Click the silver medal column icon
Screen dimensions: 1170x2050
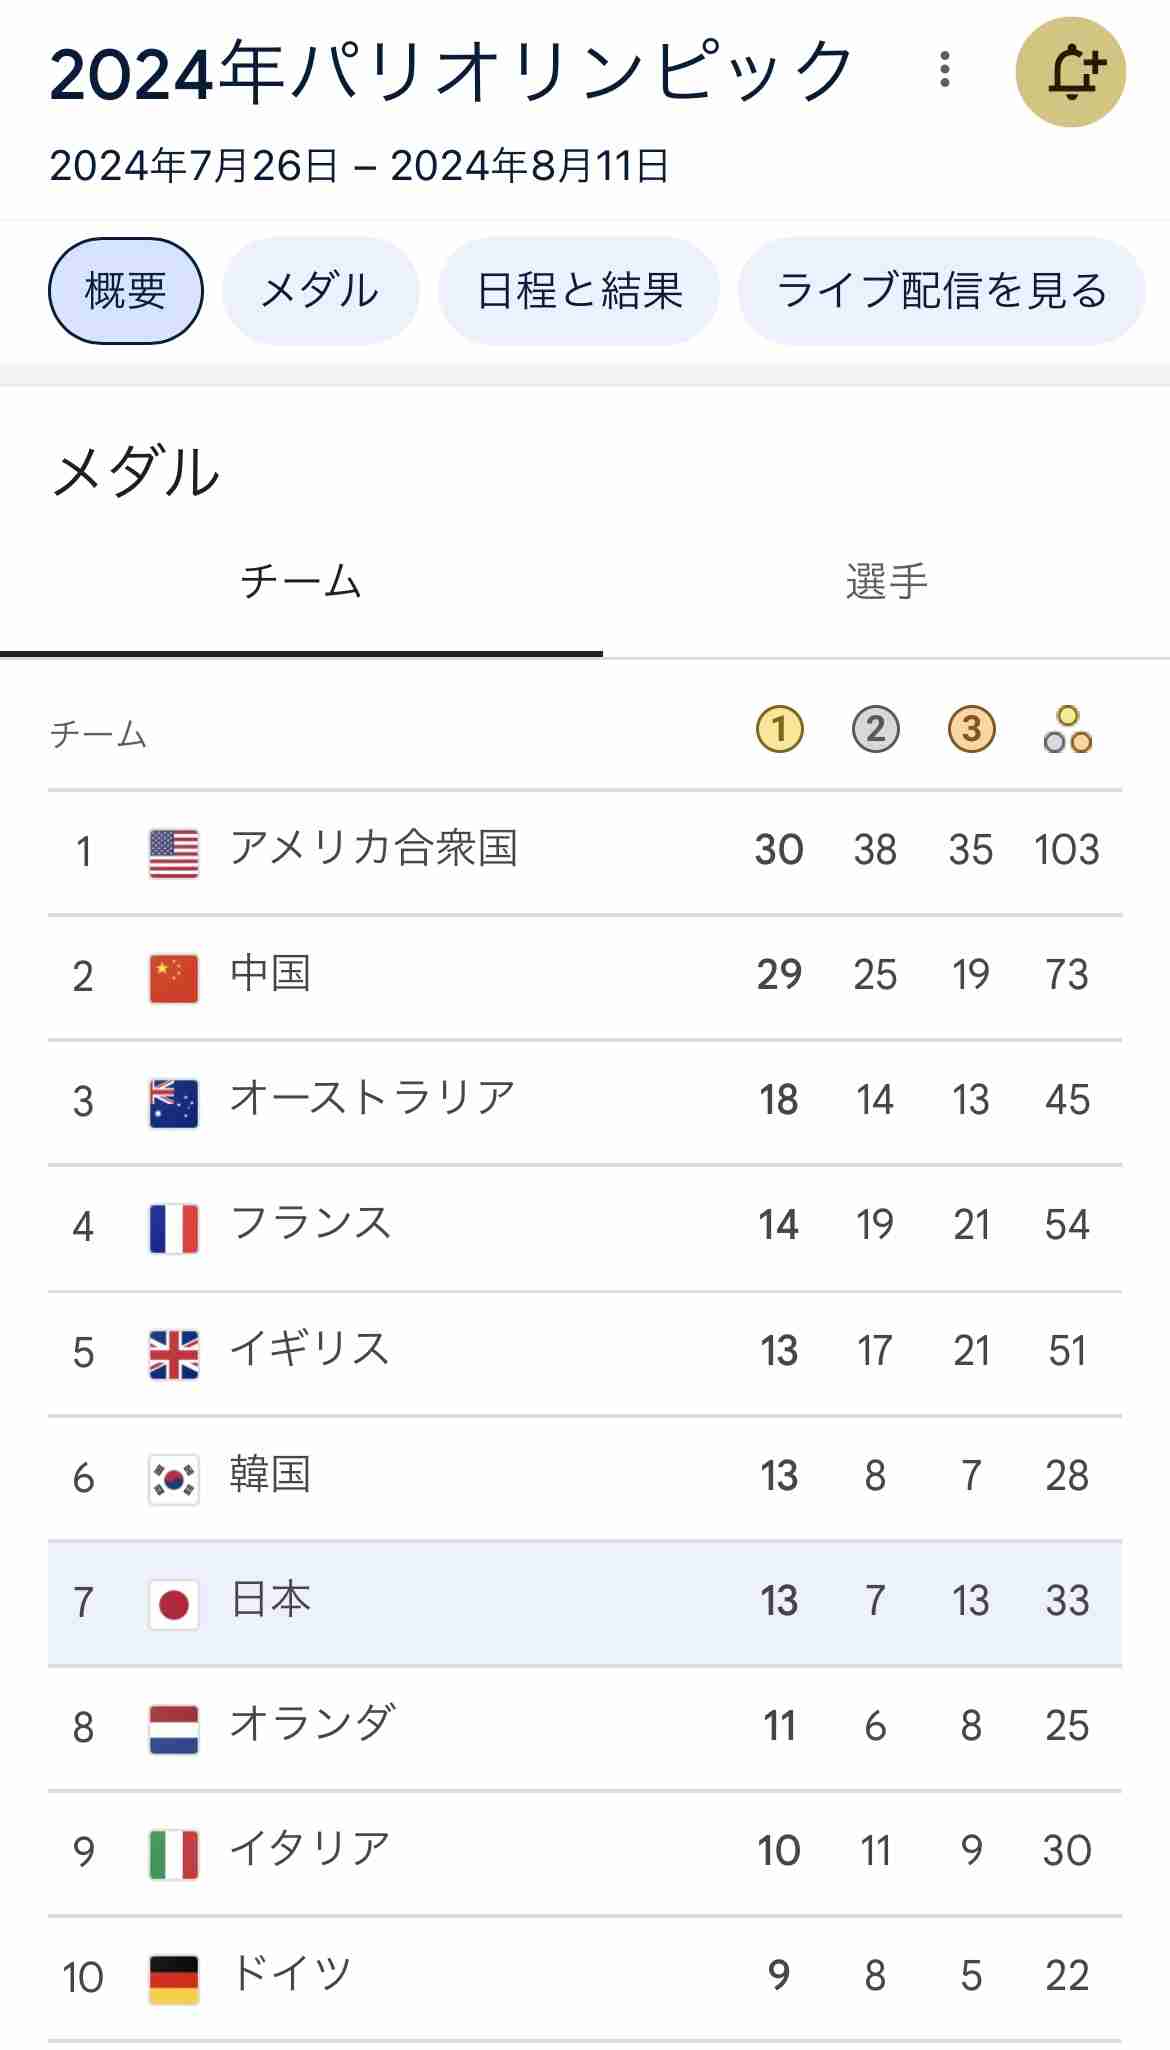[x=875, y=728]
